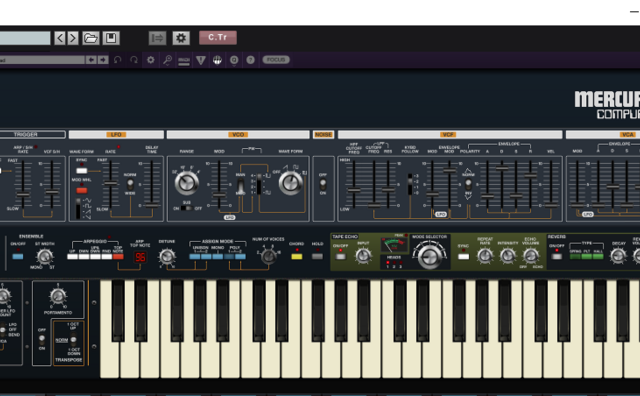Click the redo arrow in the purple toolbar

pos(134,60)
